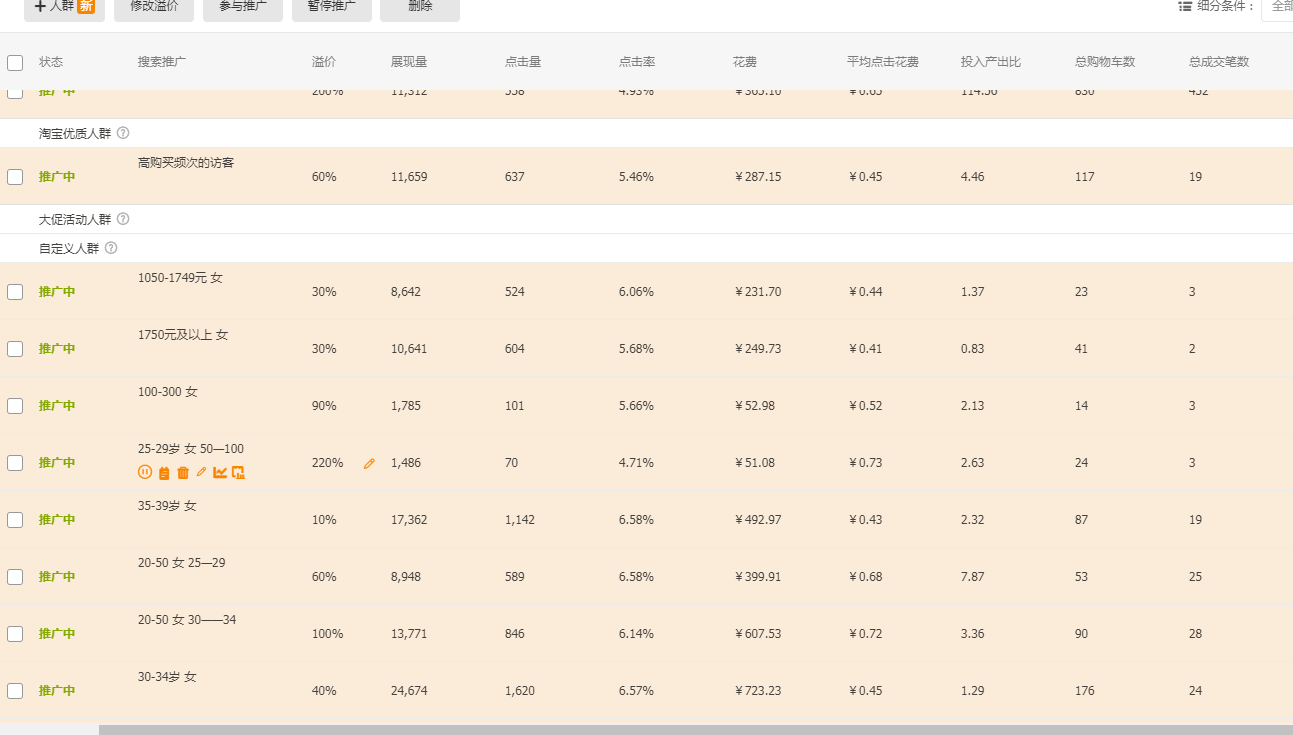The width and height of the screenshot is (1293, 735).
Task: Click the 暂停推广 button
Action: click(332, 8)
